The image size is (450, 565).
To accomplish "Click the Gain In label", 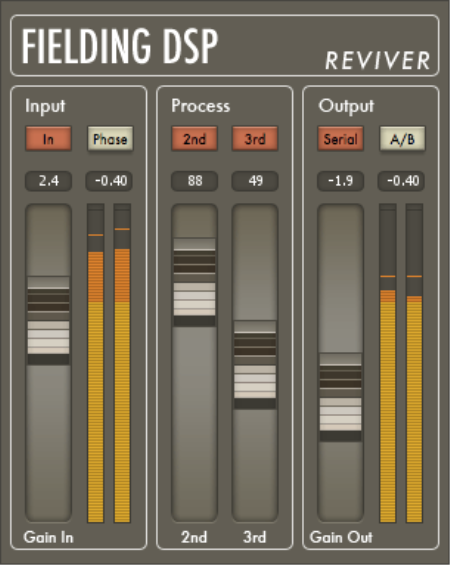I will pyautogui.click(x=48, y=537).
